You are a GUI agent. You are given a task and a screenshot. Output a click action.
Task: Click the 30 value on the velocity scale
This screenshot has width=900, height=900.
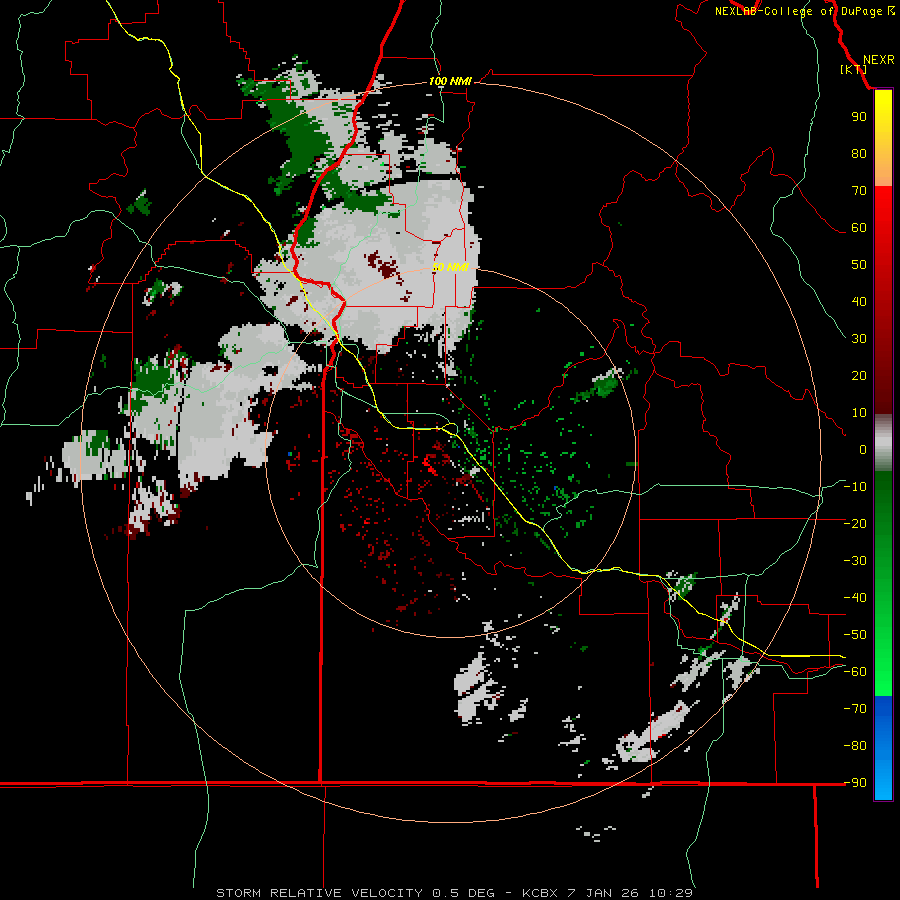point(859,339)
